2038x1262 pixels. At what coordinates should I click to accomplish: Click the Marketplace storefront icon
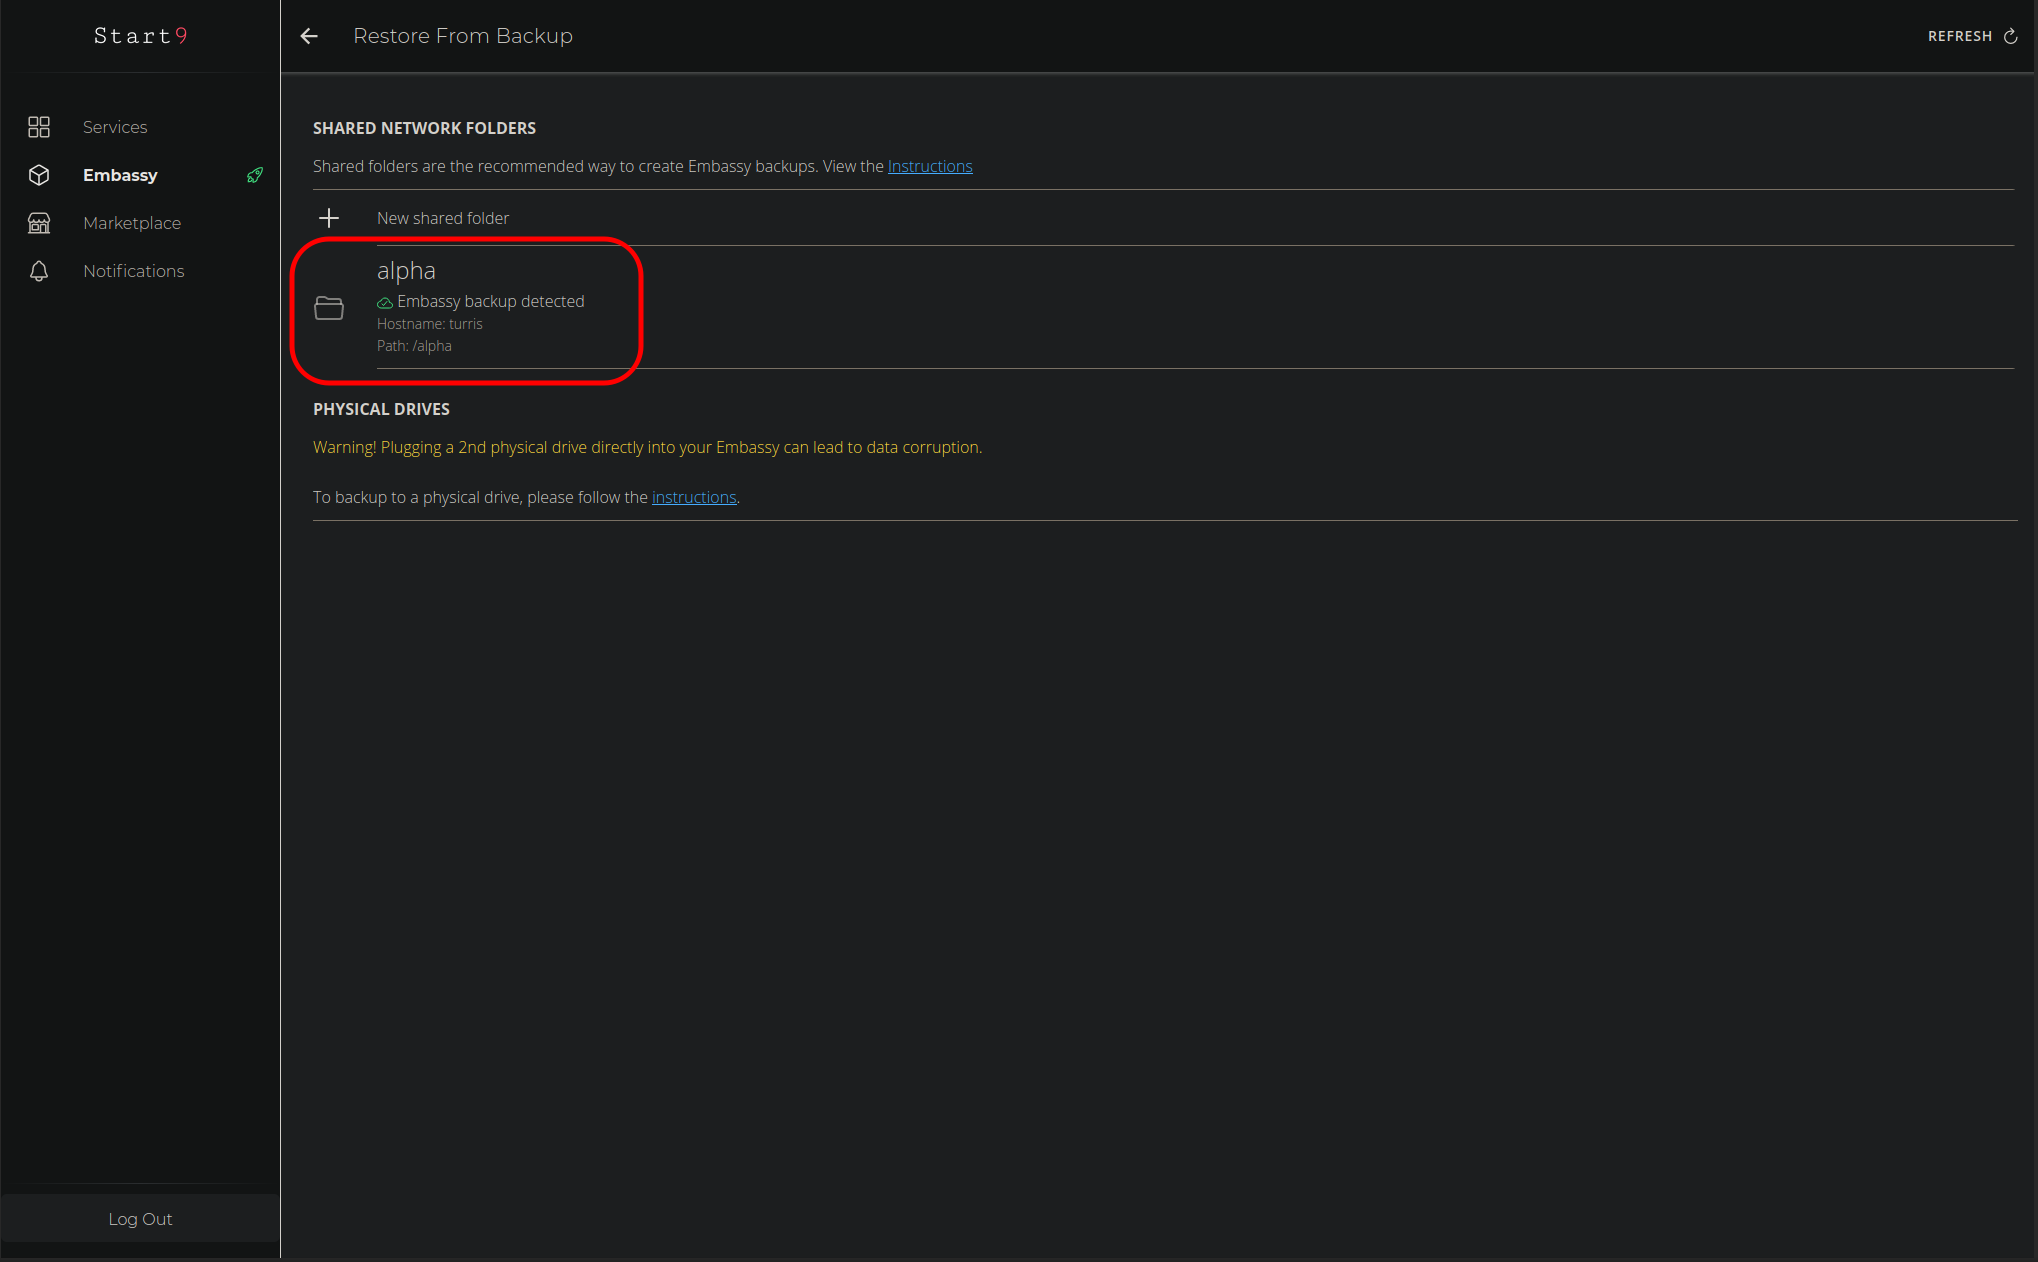pos(39,223)
